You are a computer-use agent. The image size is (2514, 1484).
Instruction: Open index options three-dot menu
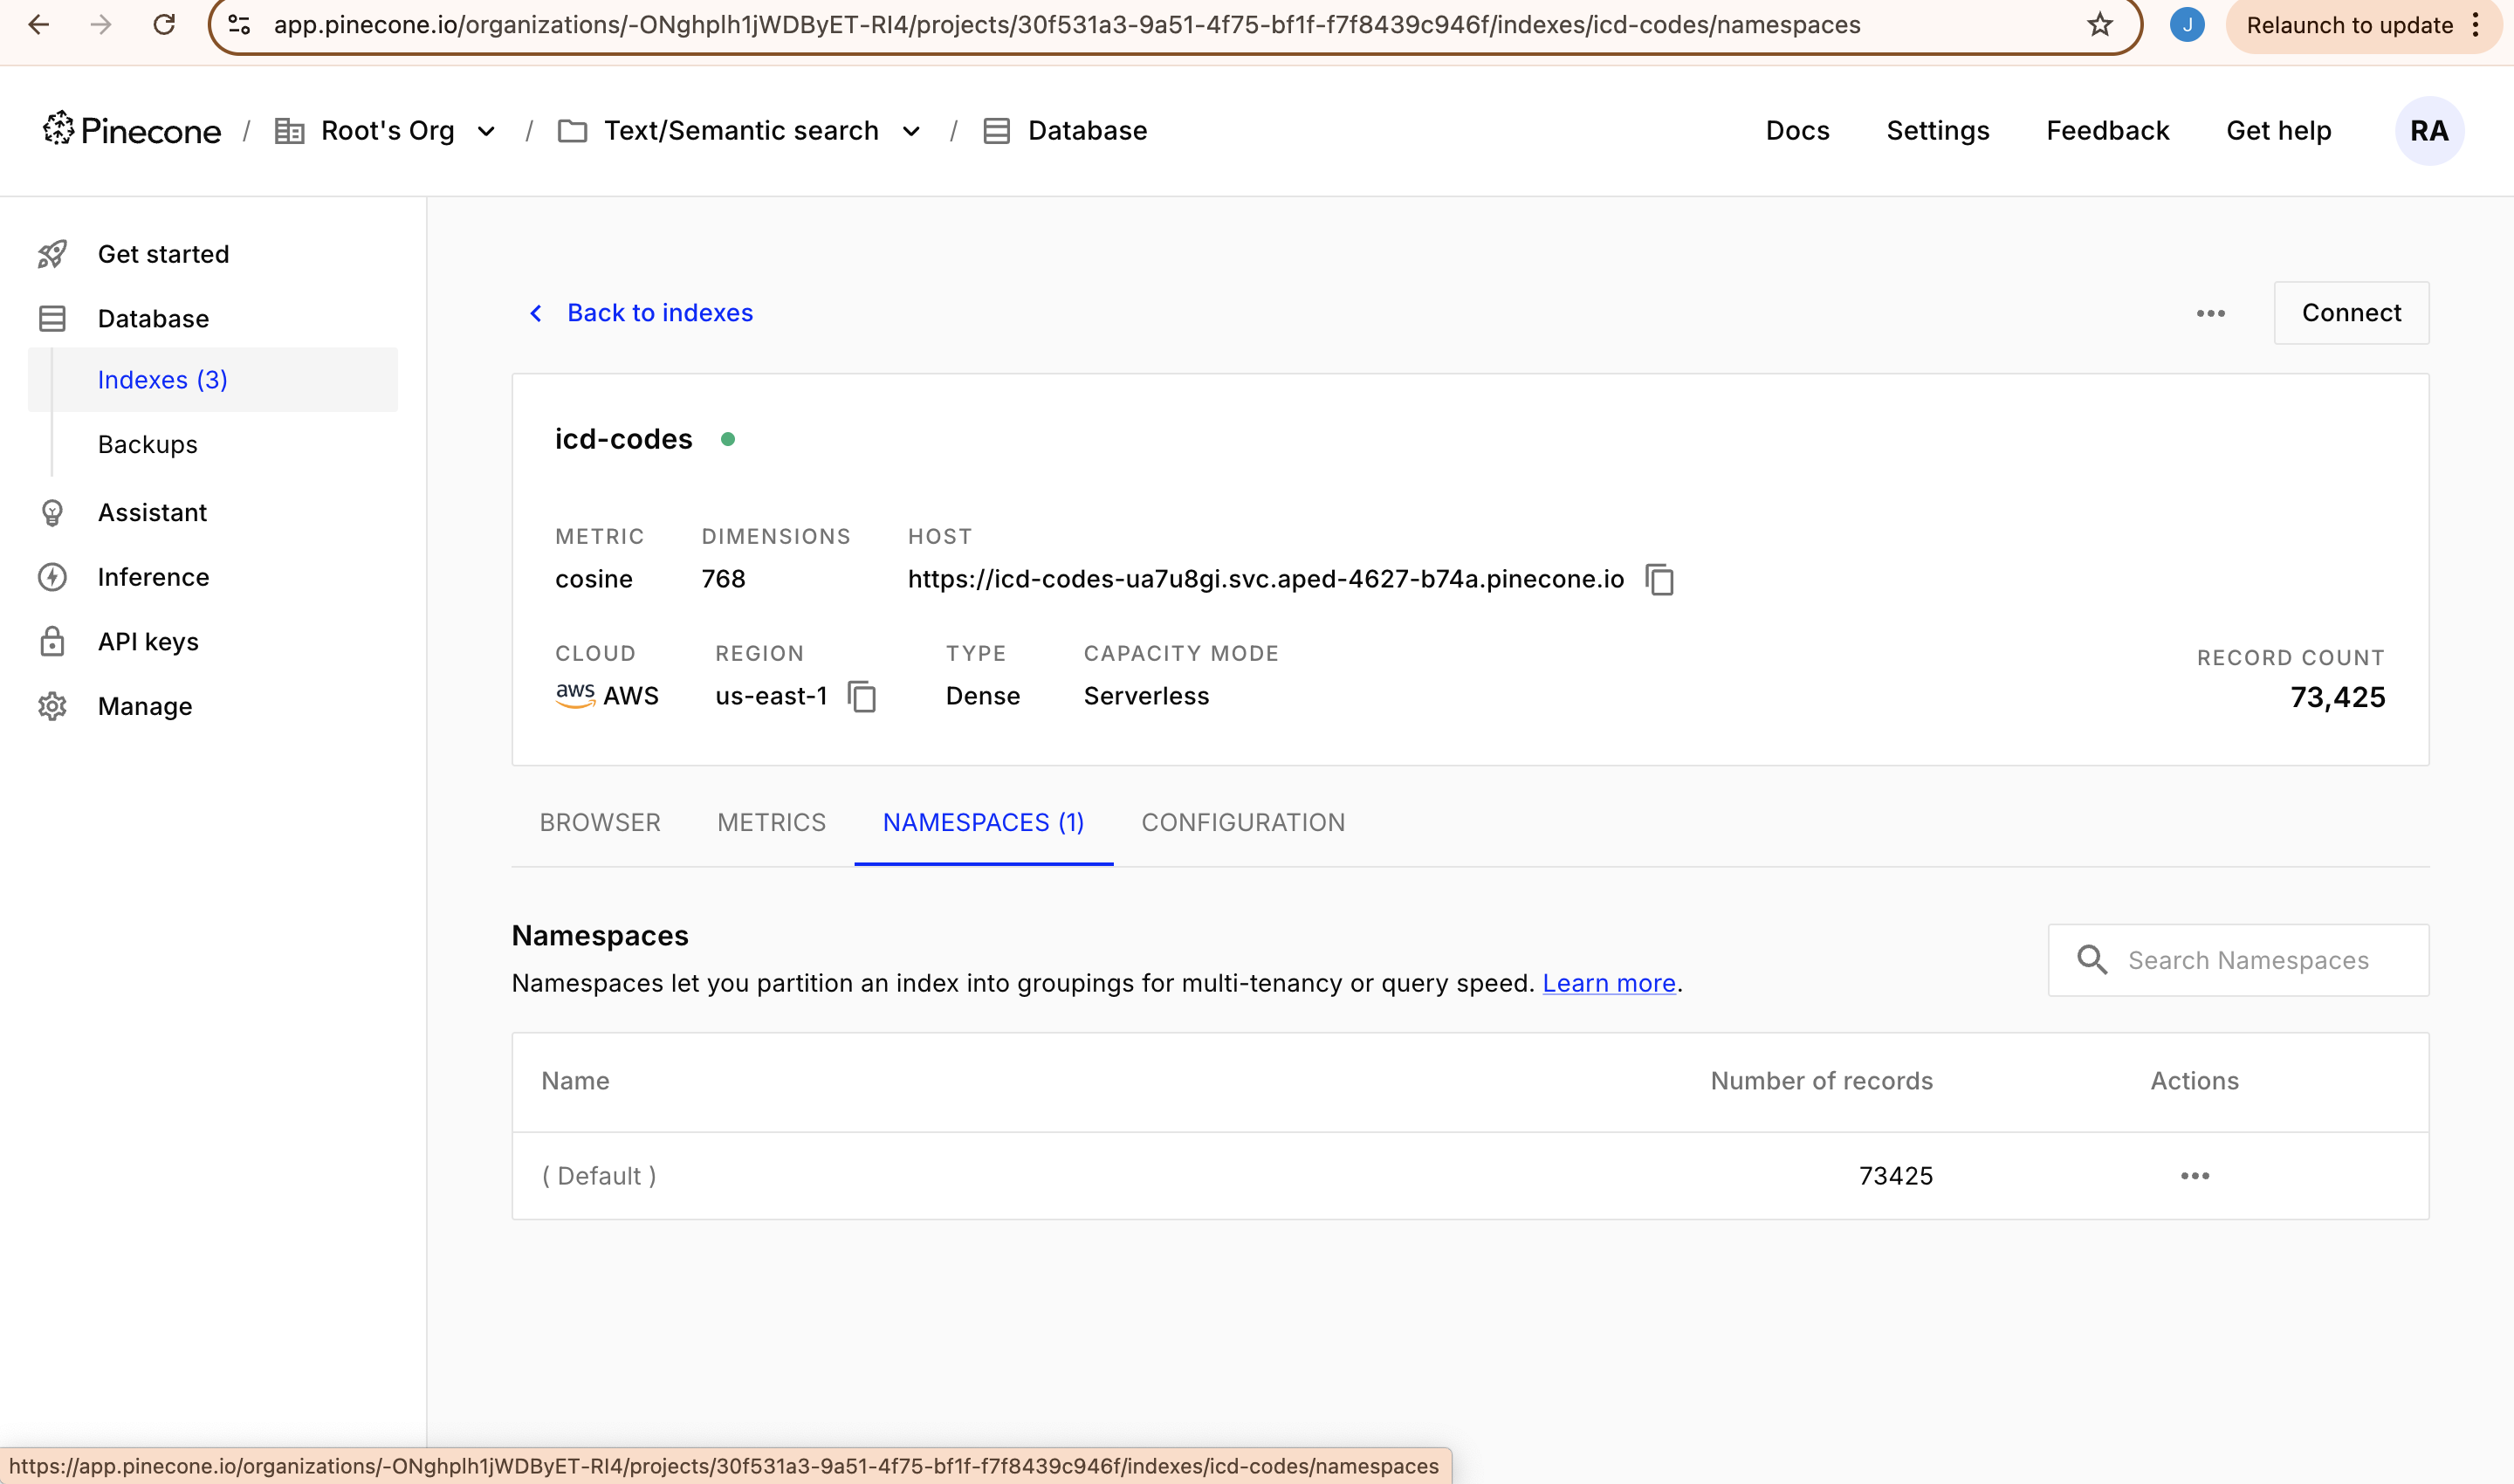coord(2210,313)
